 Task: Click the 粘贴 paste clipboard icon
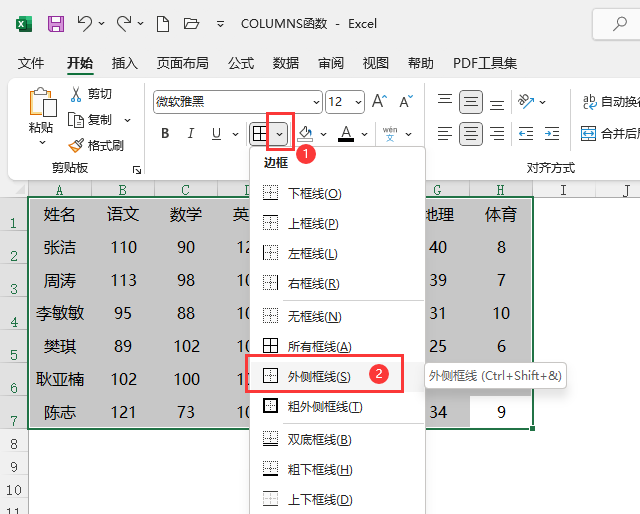[x=42, y=102]
